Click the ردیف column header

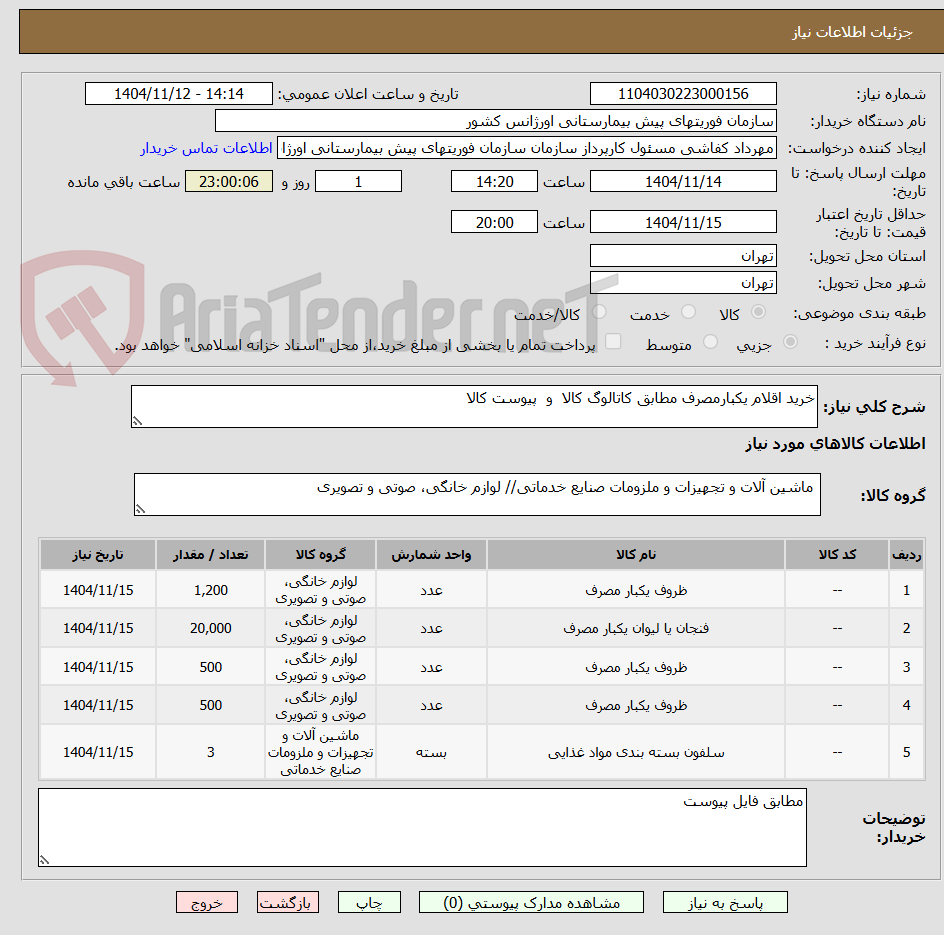pos(906,554)
